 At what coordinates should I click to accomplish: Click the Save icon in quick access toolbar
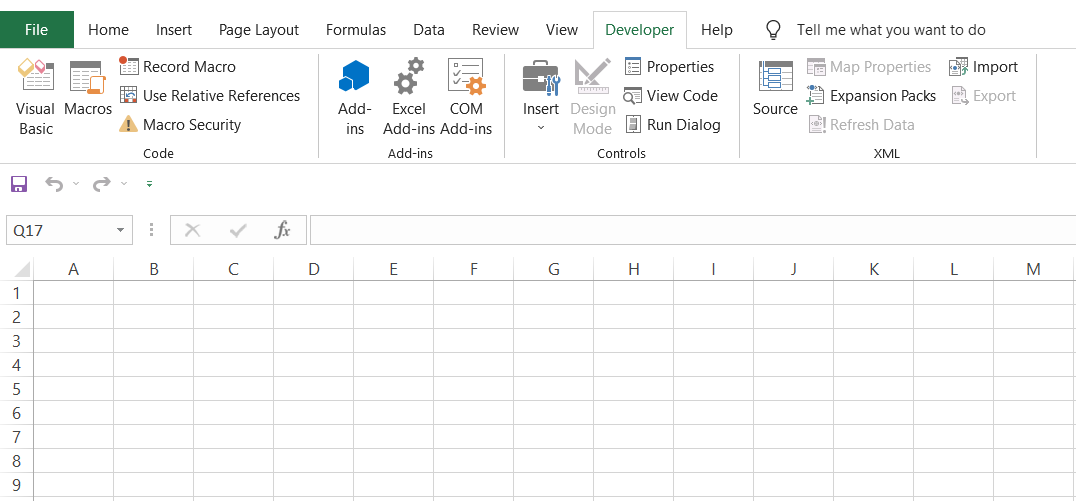click(x=18, y=184)
